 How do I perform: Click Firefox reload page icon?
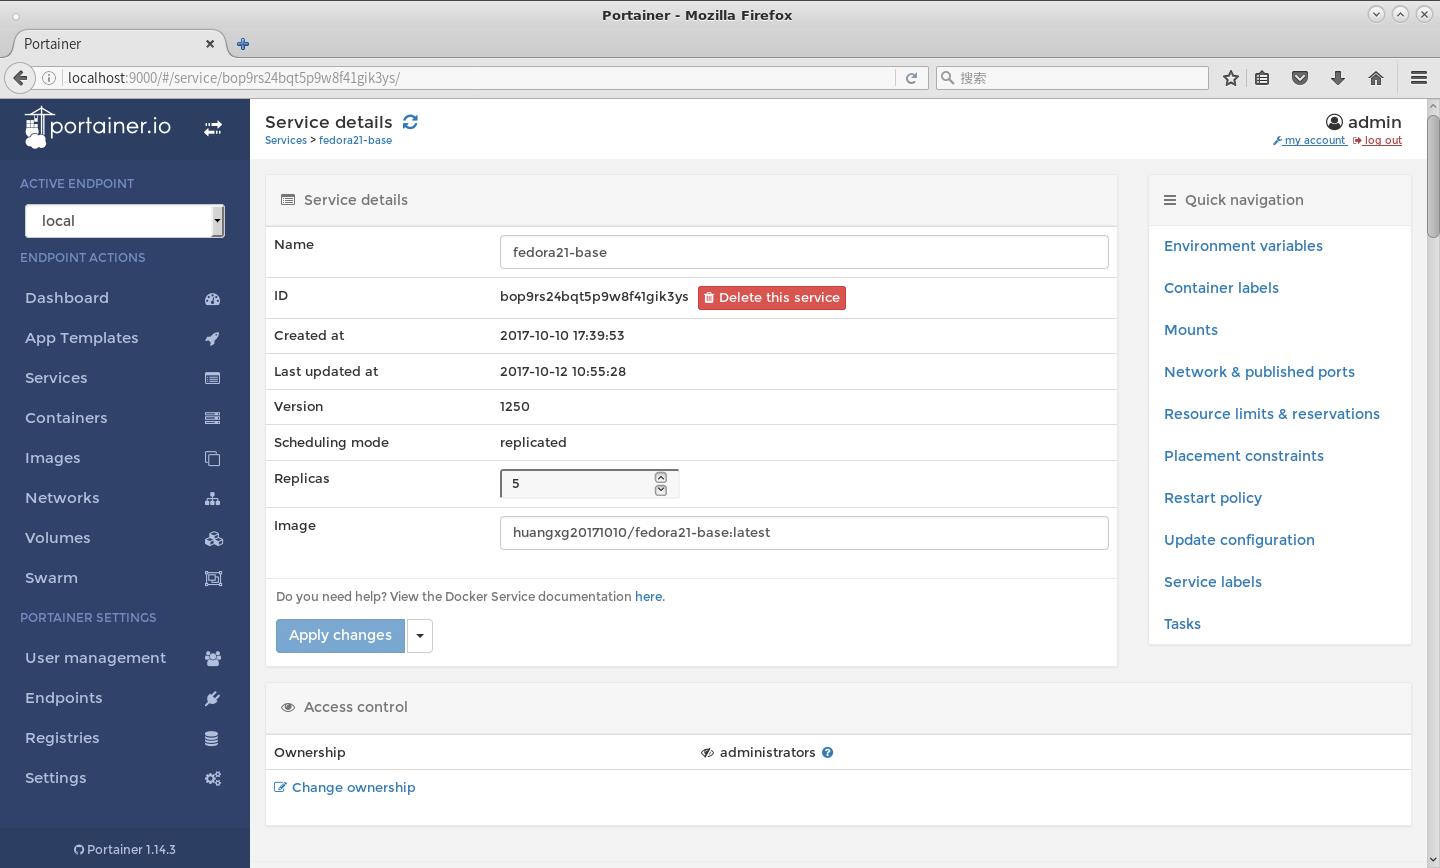[911, 78]
